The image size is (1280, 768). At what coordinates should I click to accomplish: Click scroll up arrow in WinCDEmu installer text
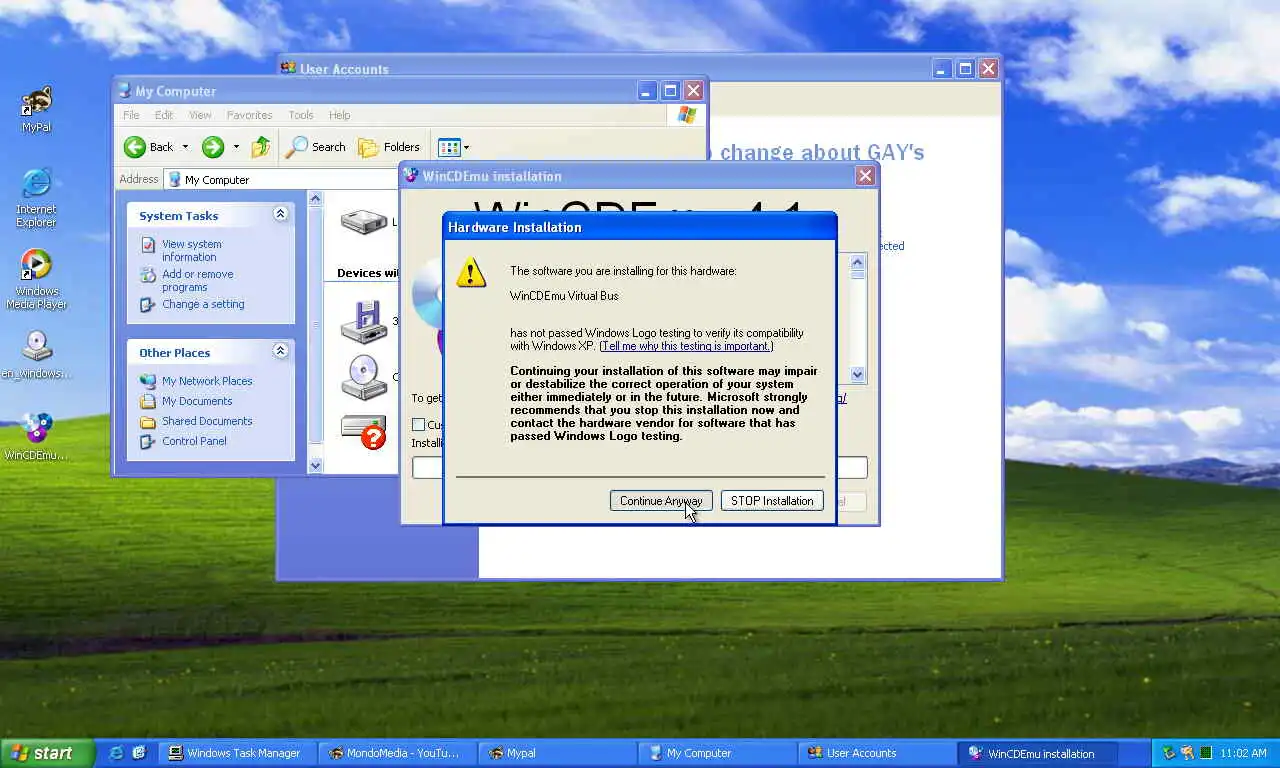point(857,262)
